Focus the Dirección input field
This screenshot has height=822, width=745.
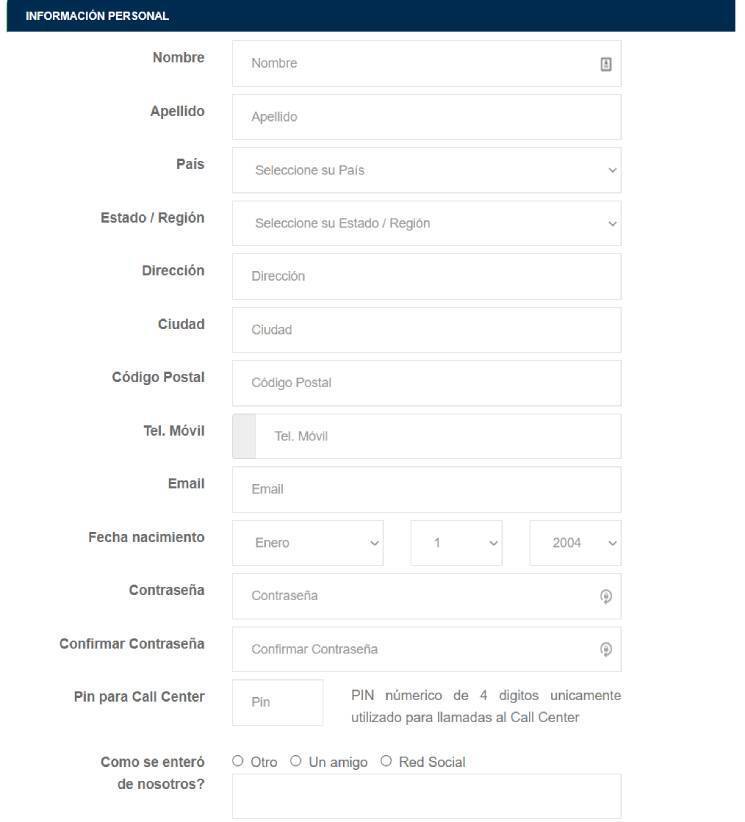coord(427,277)
